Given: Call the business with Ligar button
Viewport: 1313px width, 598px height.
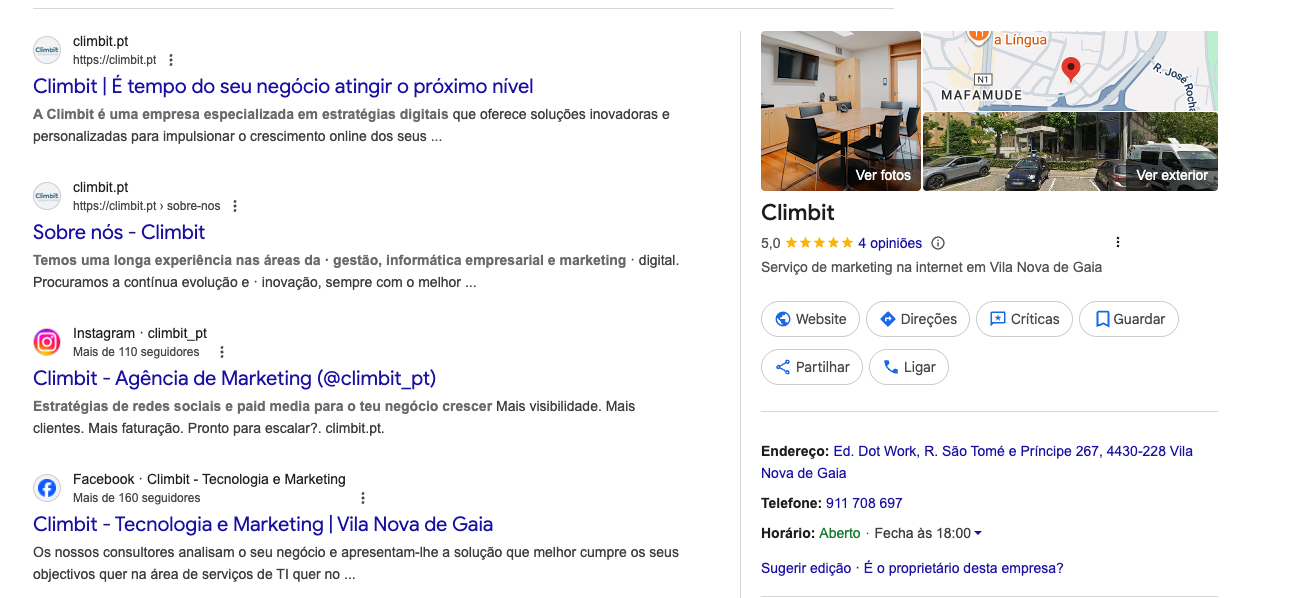Looking at the screenshot, I should (908, 367).
